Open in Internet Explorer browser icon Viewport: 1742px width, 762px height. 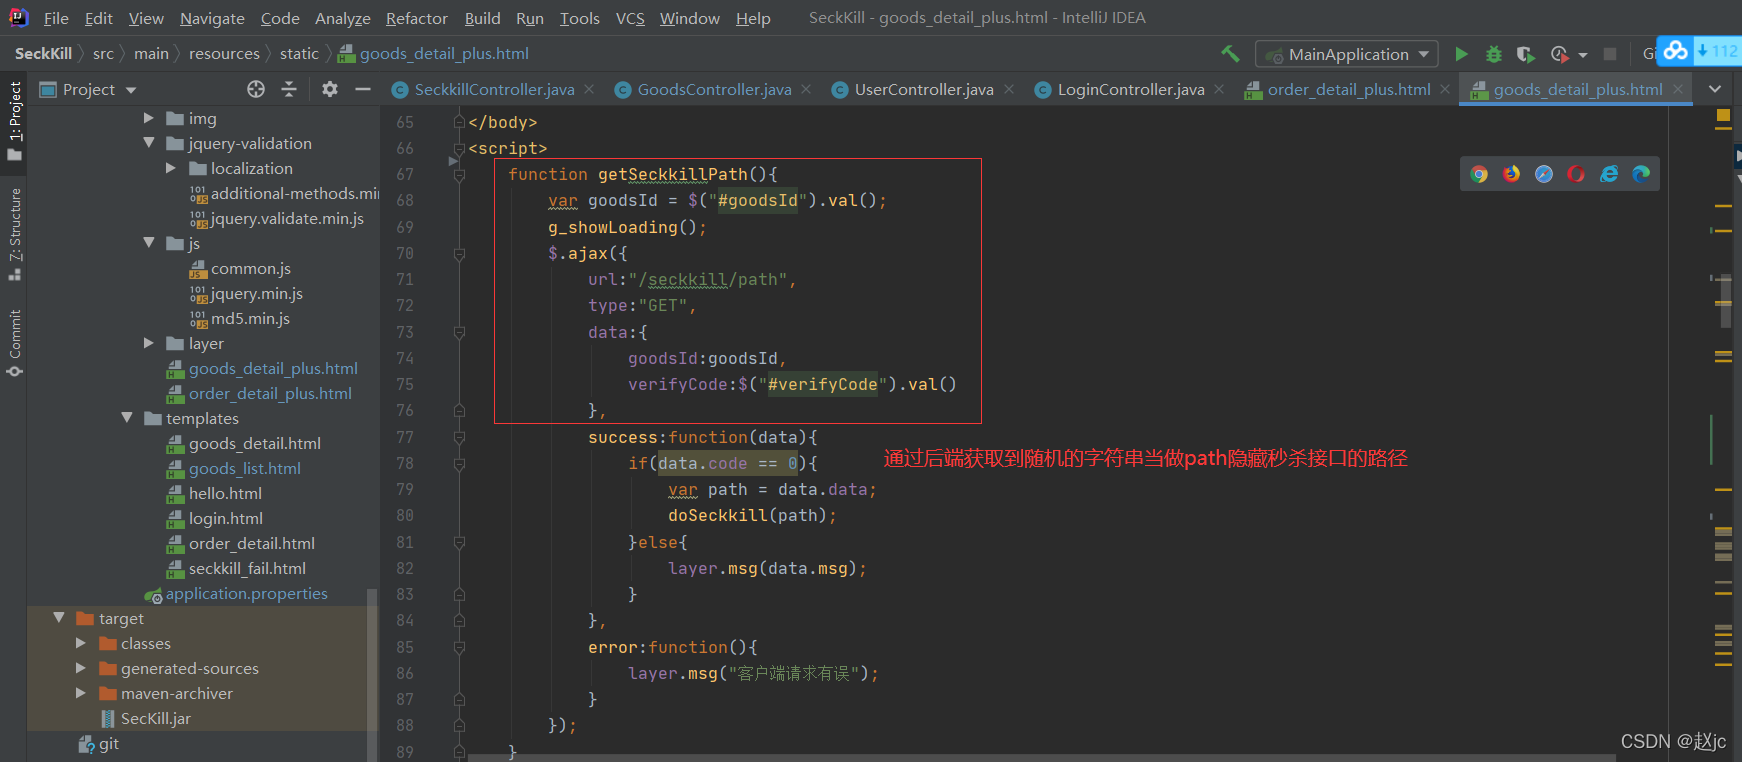pyautogui.click(x=1609, y=174)
